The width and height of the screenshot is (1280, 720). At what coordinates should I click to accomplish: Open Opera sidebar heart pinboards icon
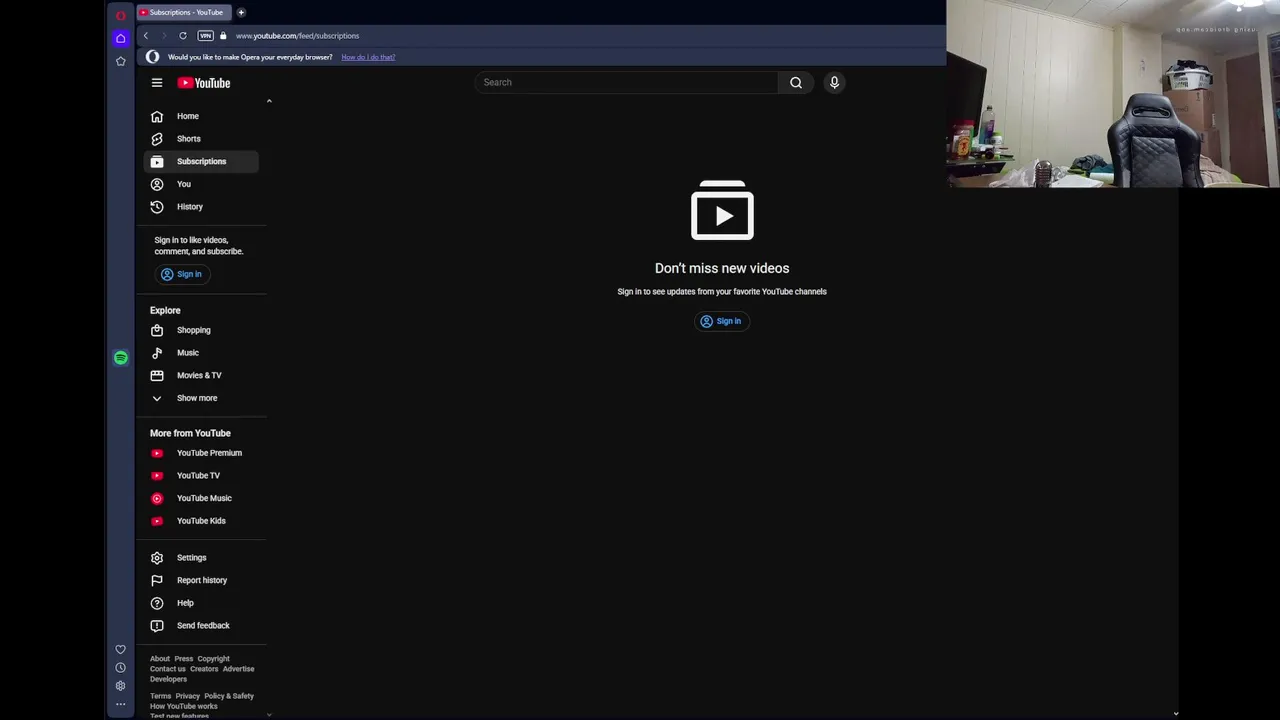pos(121,649)
